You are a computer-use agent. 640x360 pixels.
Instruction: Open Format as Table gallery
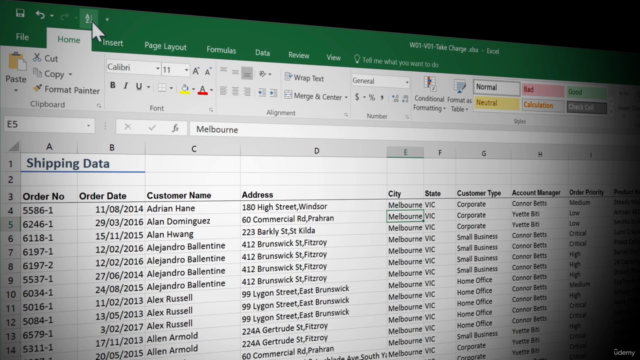pos(460,96)
